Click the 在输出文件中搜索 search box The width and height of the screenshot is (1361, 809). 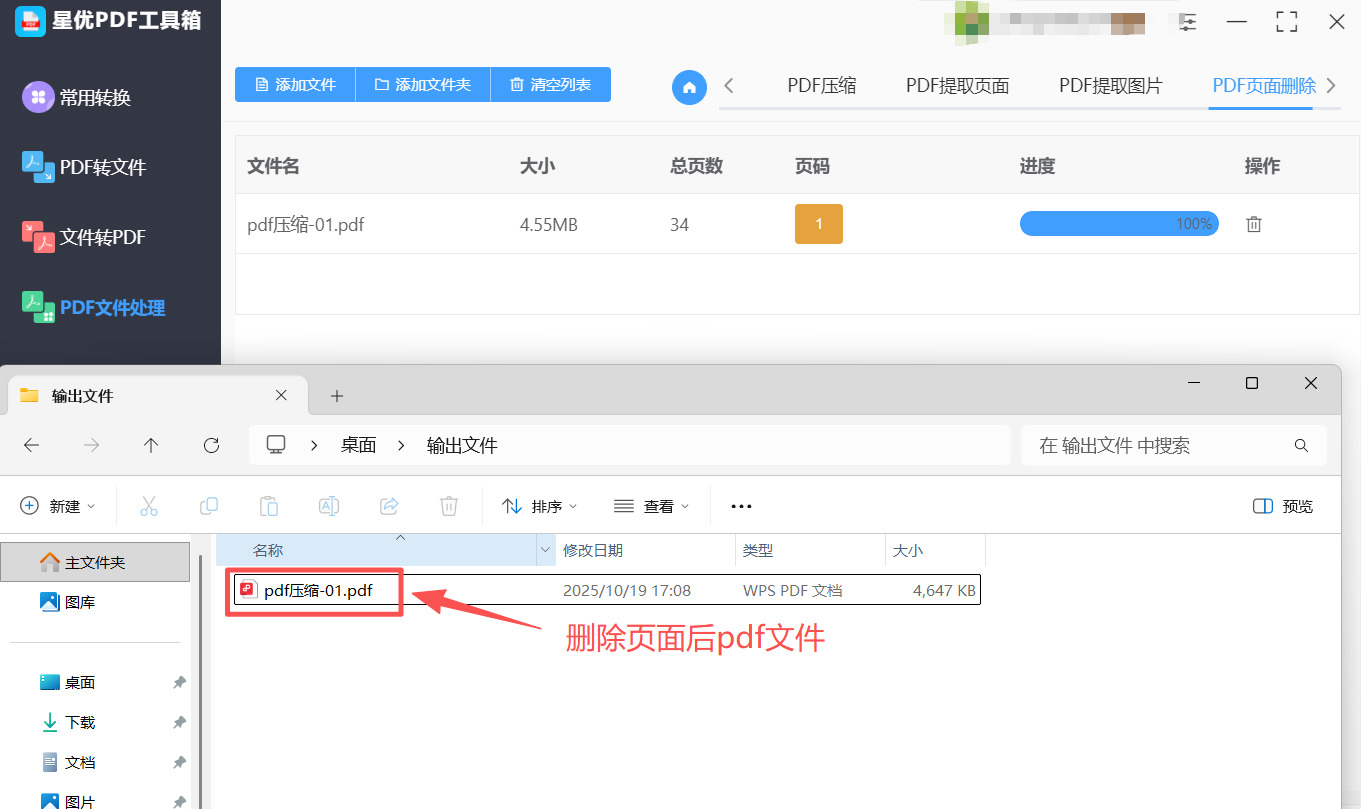(1160, 445)
